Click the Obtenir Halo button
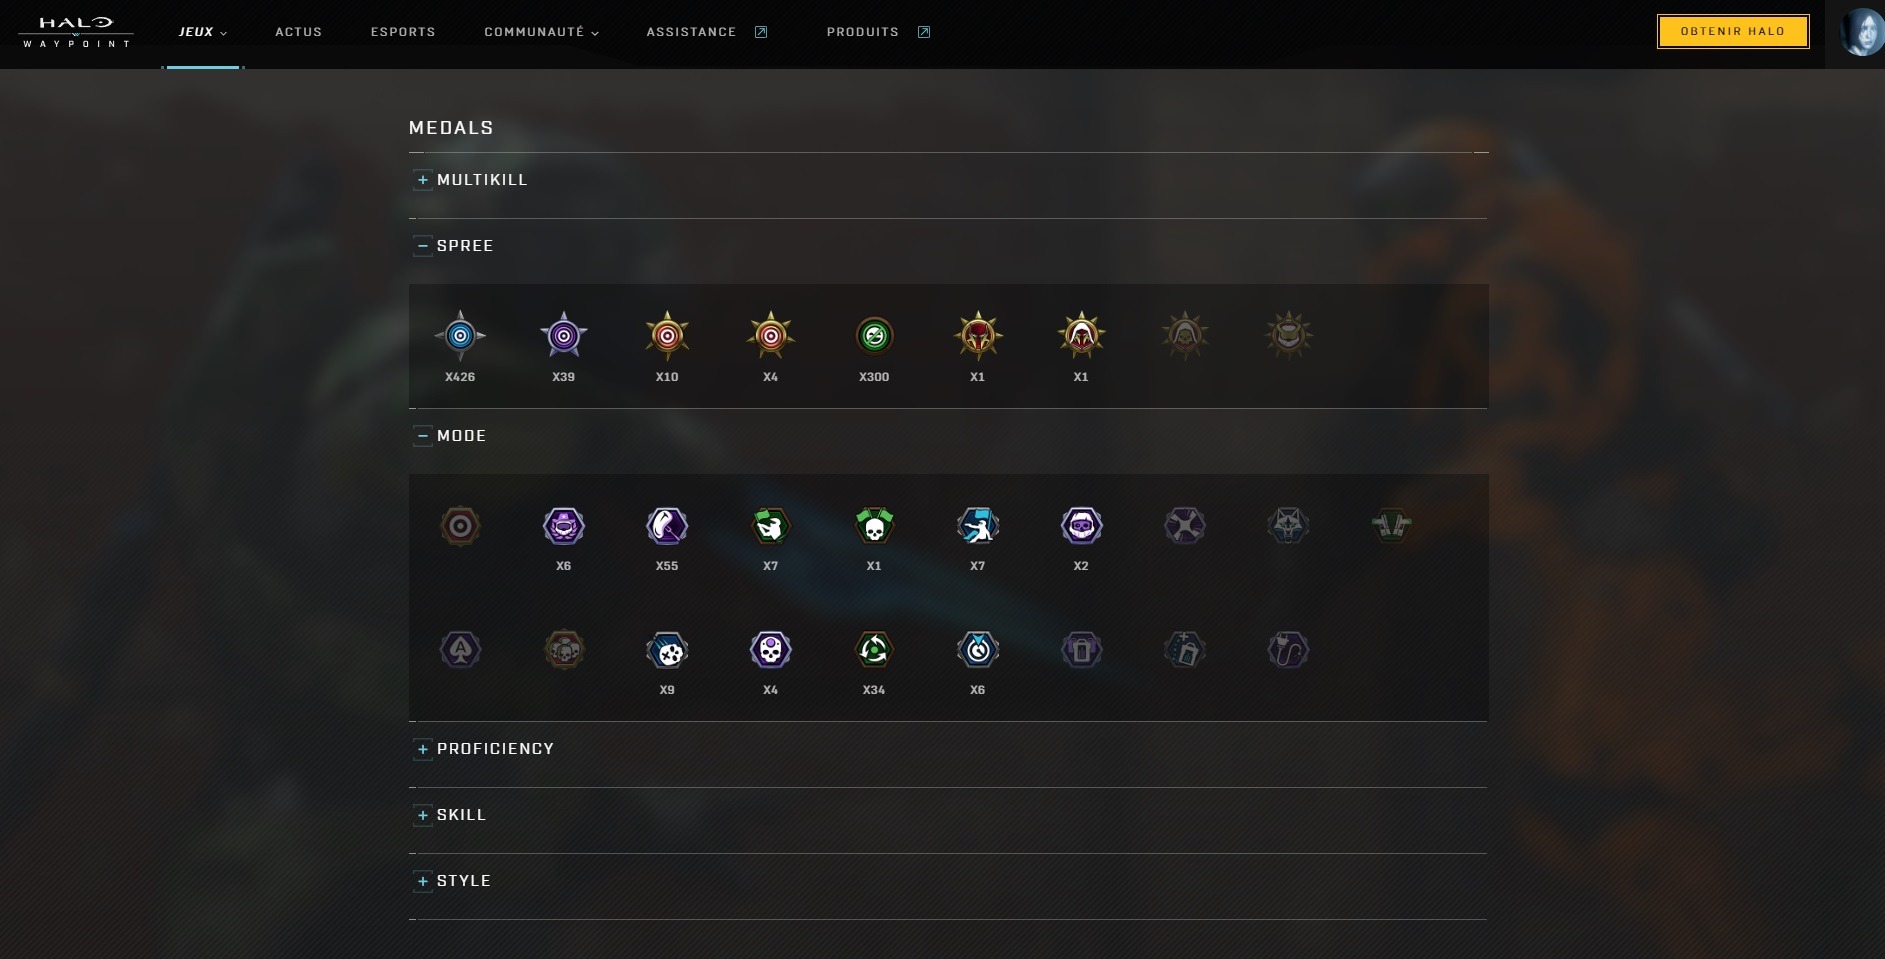 (1733, 31)
